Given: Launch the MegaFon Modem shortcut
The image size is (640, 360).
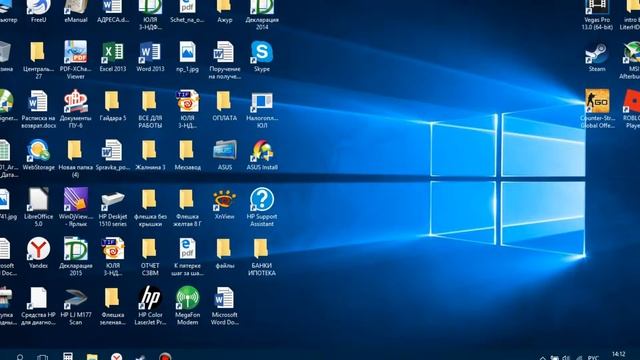Looking at the screenshot, I should click(x=187, y=306).
